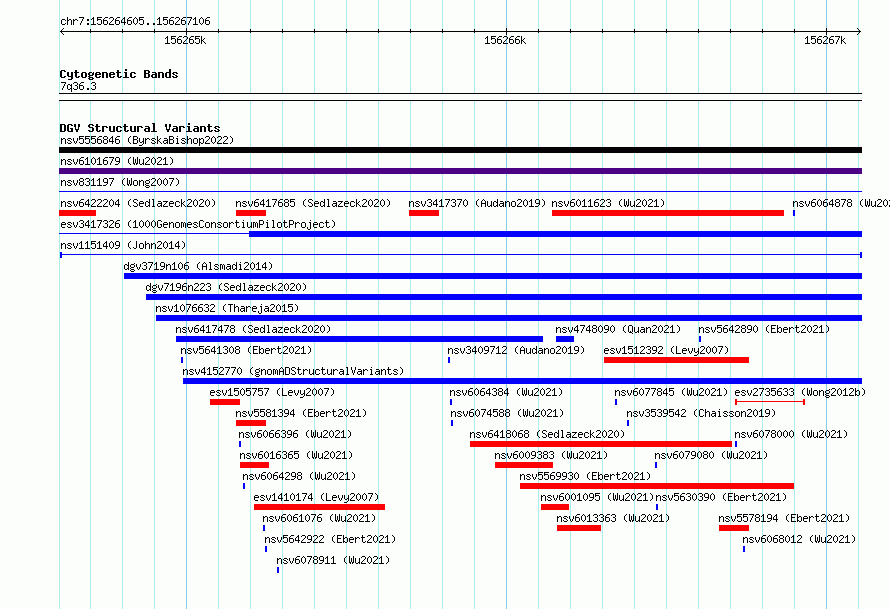The height and width of the screenshot is (609, 890).
Task: Click the 7q36.3 cytogenetic band label
Action: point(78,86)
